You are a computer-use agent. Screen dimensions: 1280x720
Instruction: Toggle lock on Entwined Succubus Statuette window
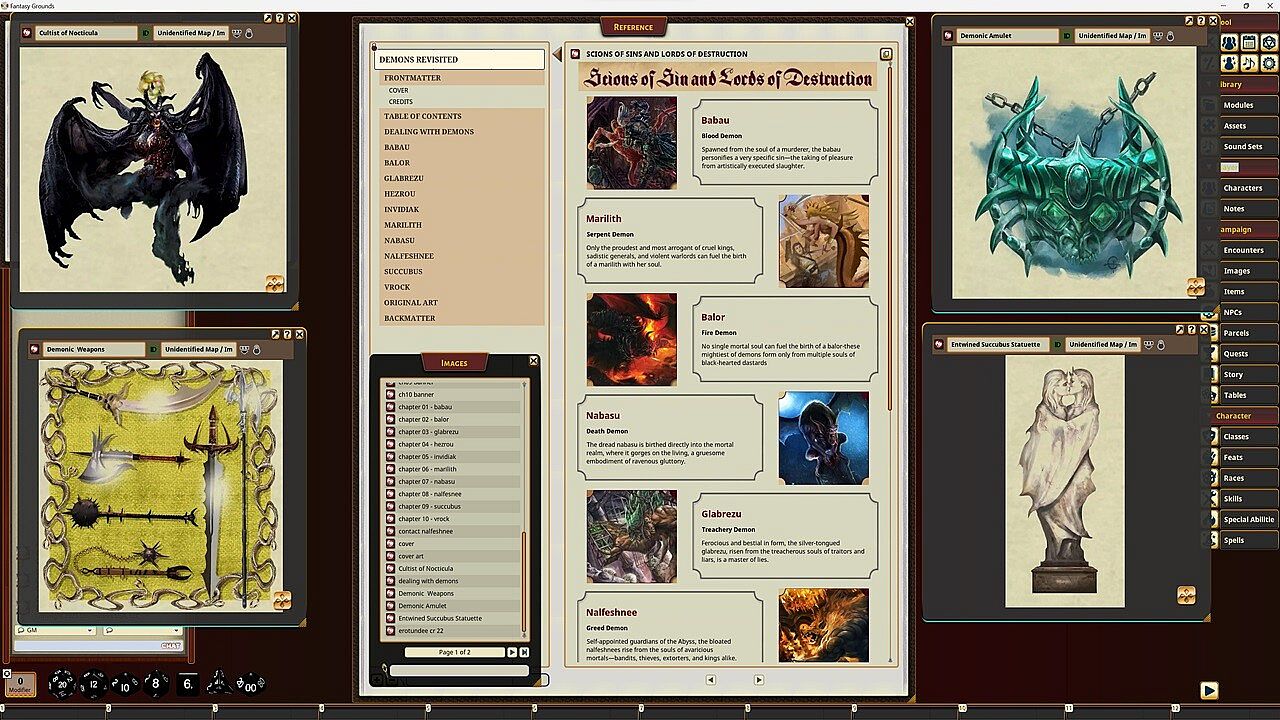coord(1161,344)
